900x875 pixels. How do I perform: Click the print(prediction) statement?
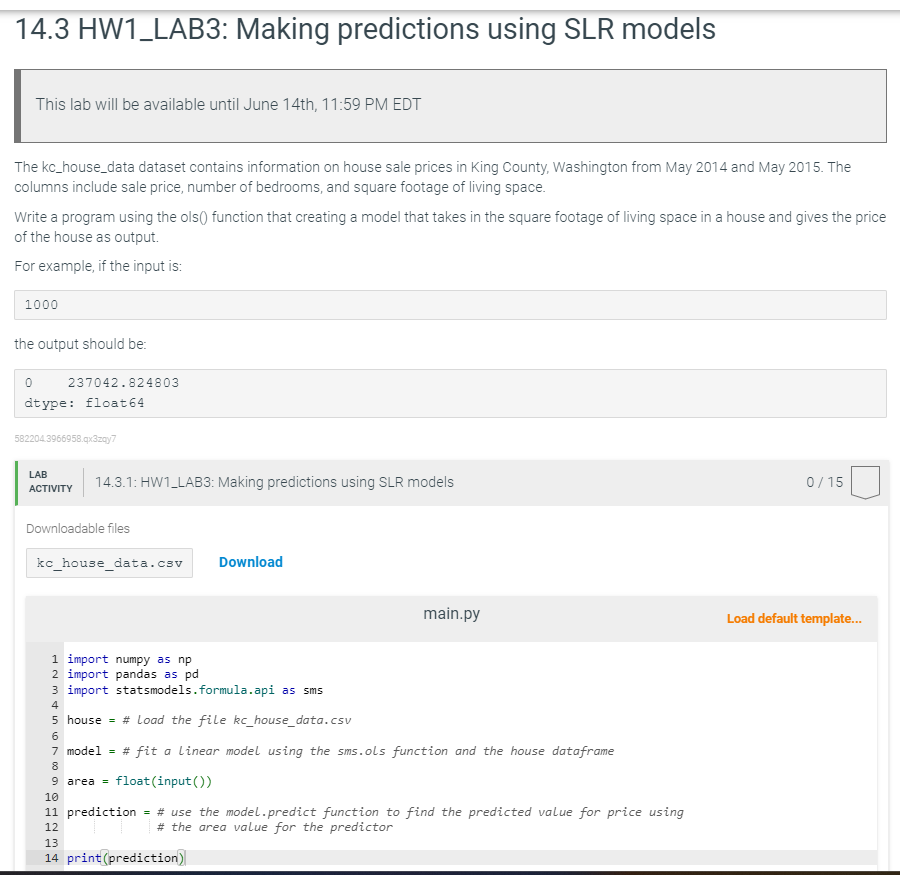point(125,857)
